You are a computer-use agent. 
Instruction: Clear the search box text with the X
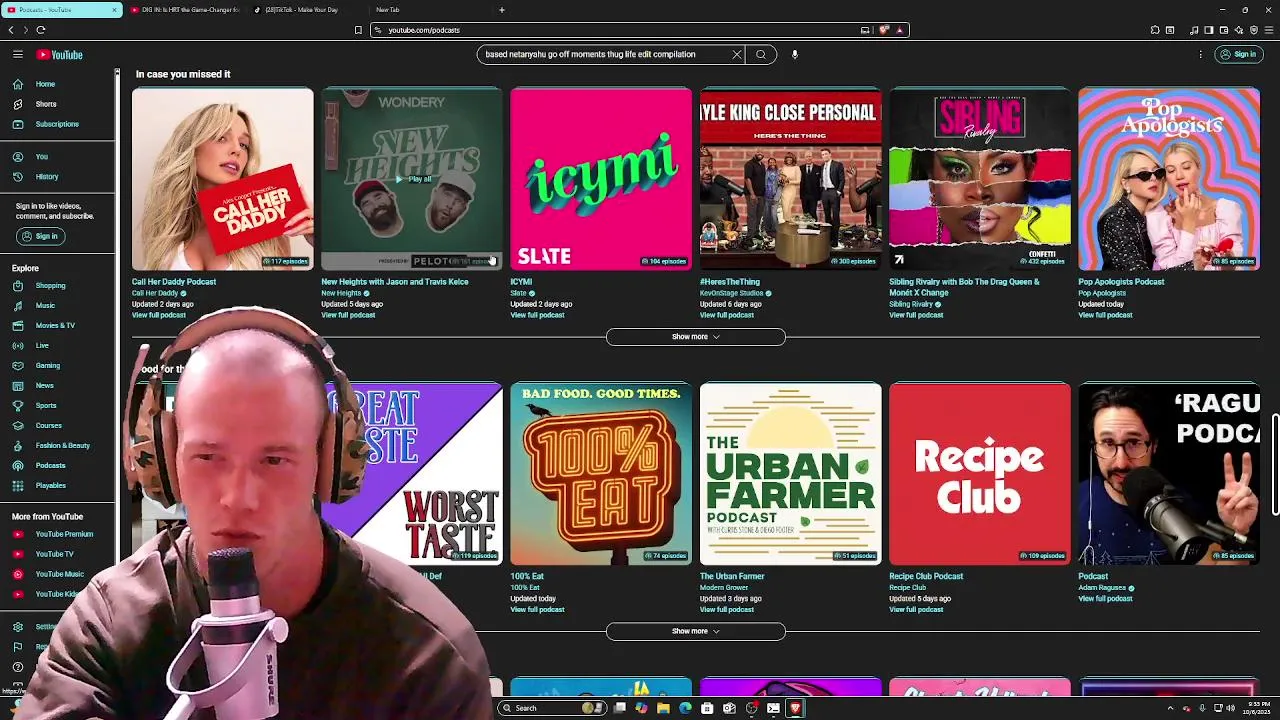pos(737,55)
